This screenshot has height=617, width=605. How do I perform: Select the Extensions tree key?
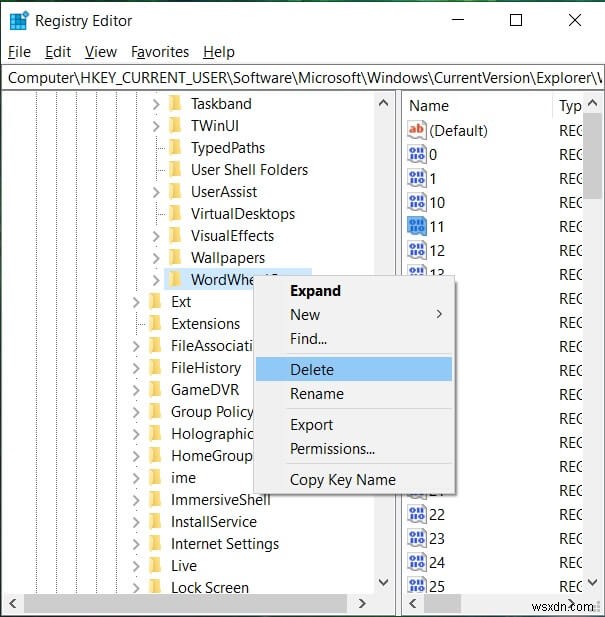205,324
